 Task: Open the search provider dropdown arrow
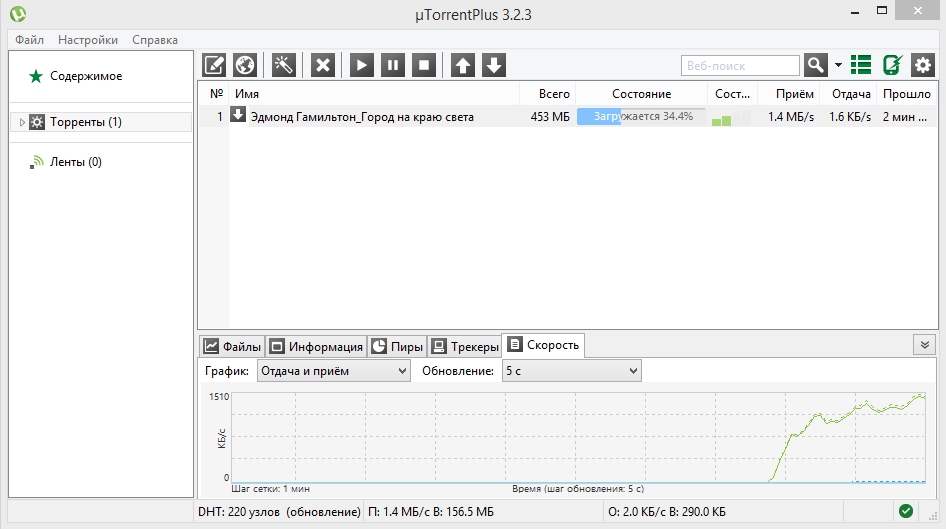tap(838, 65)
